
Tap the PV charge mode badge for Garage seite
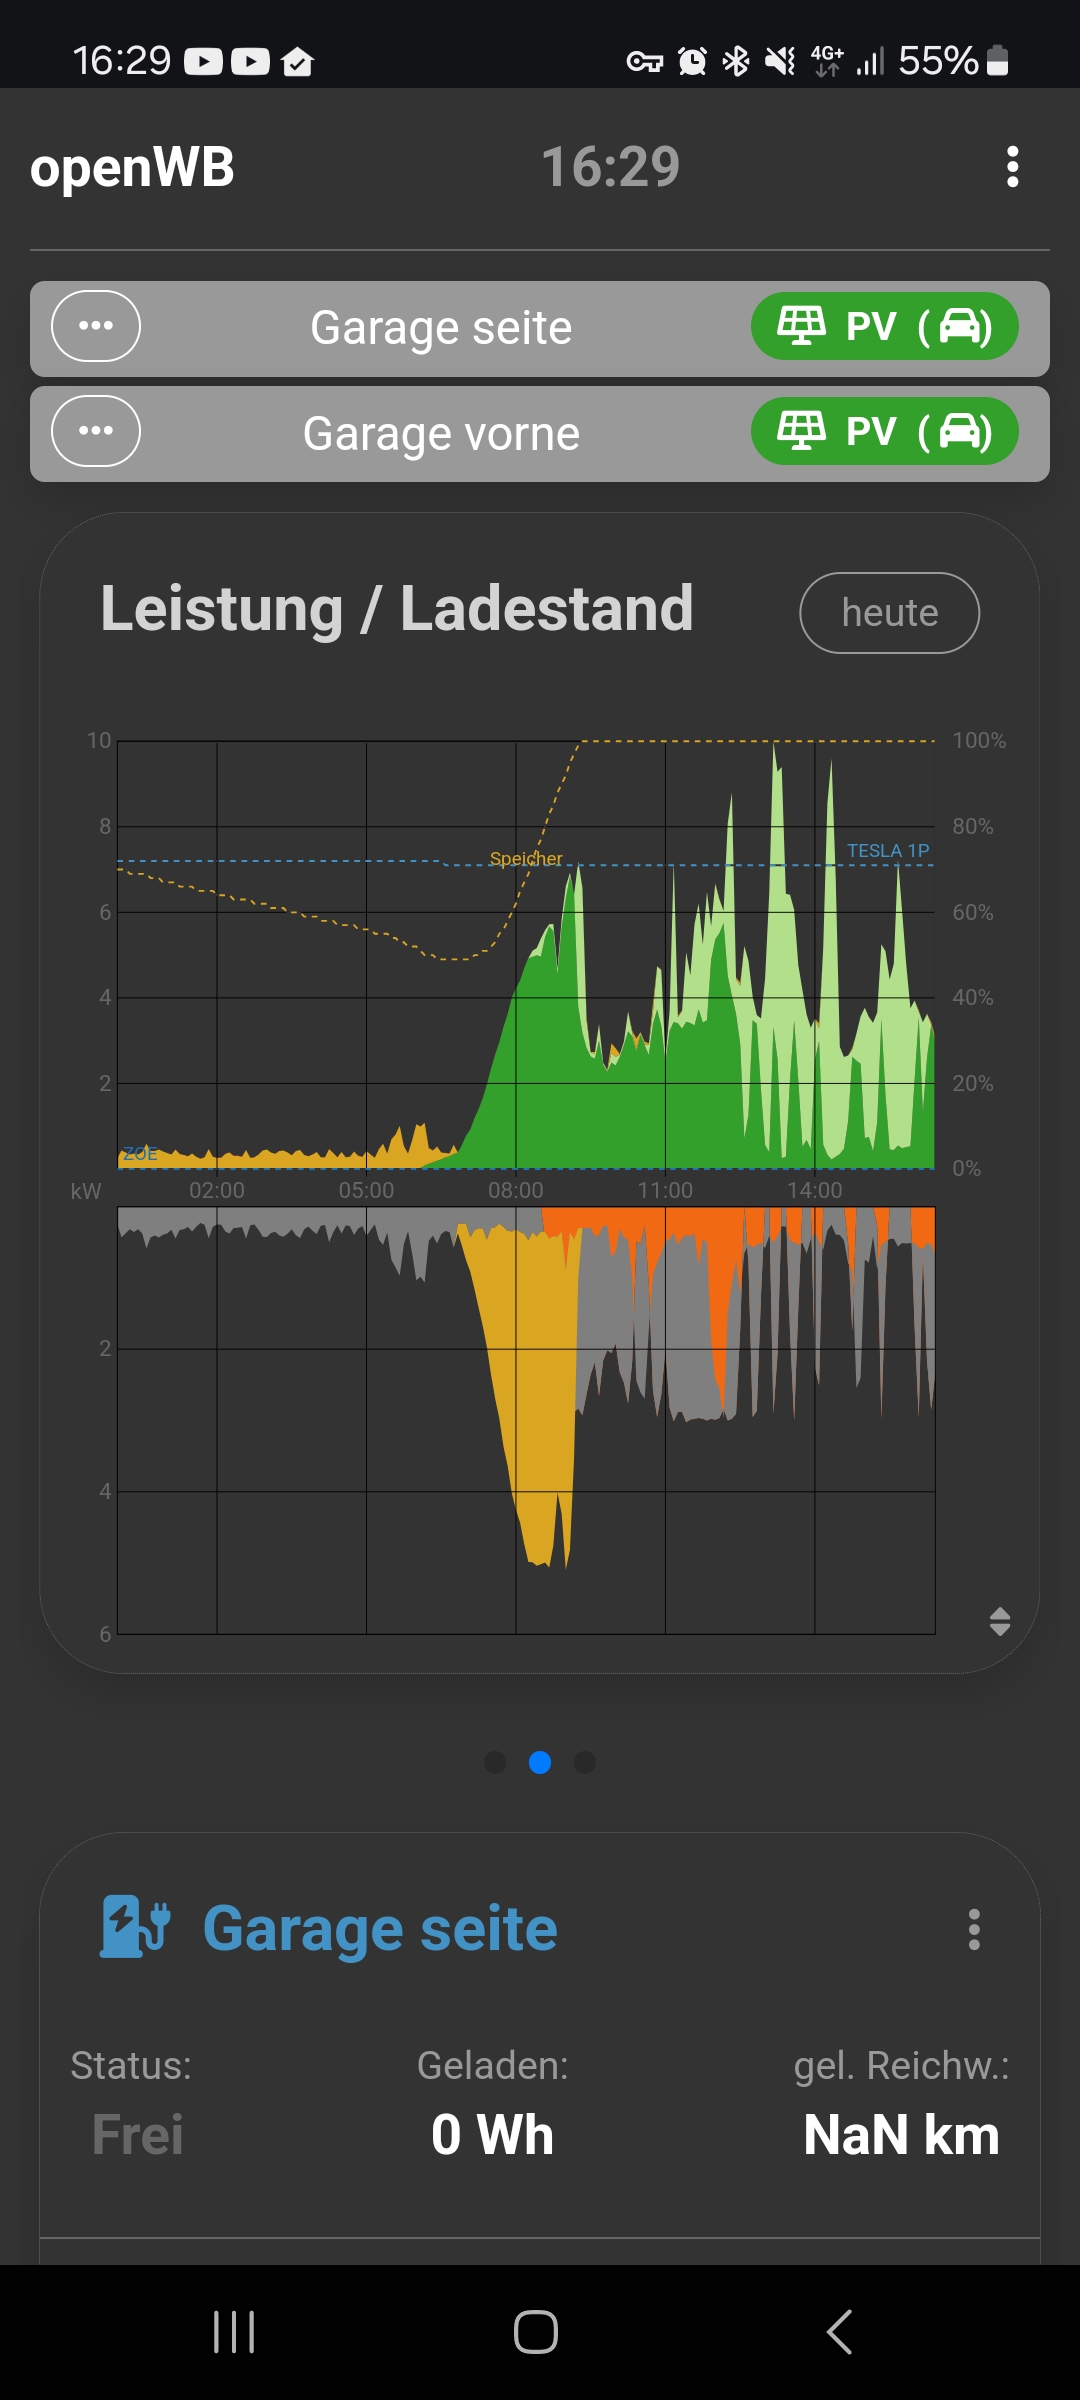pyautogui.click(x=885, y=326)
